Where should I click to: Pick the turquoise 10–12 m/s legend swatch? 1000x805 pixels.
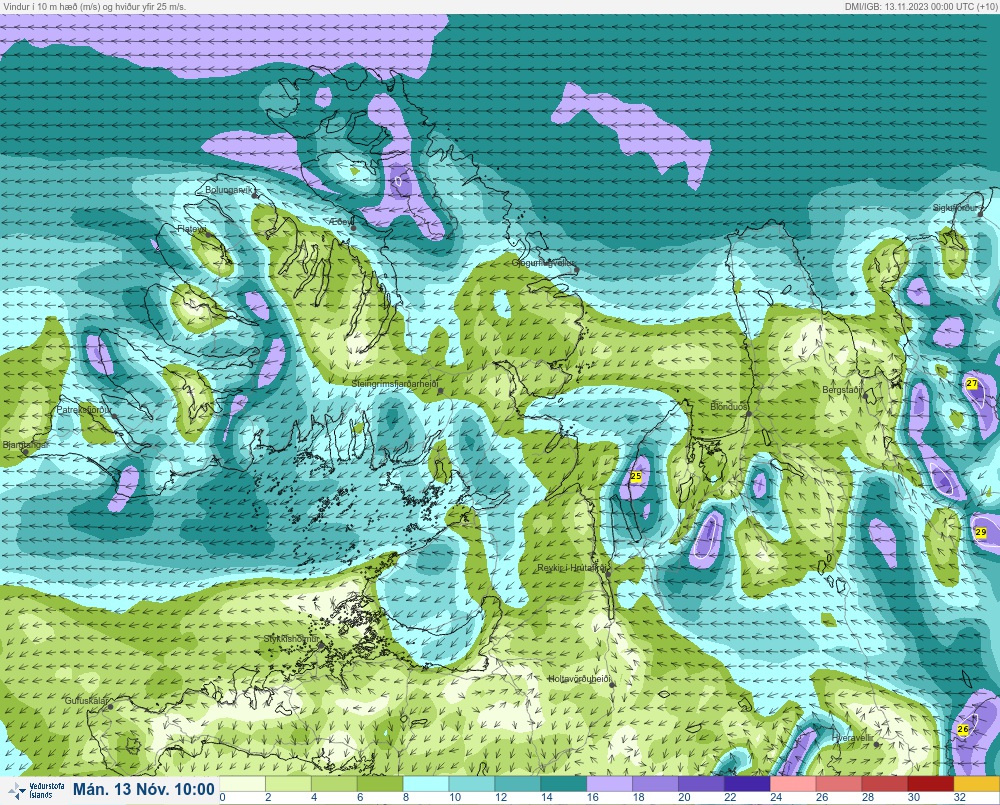tap(472, 783)
